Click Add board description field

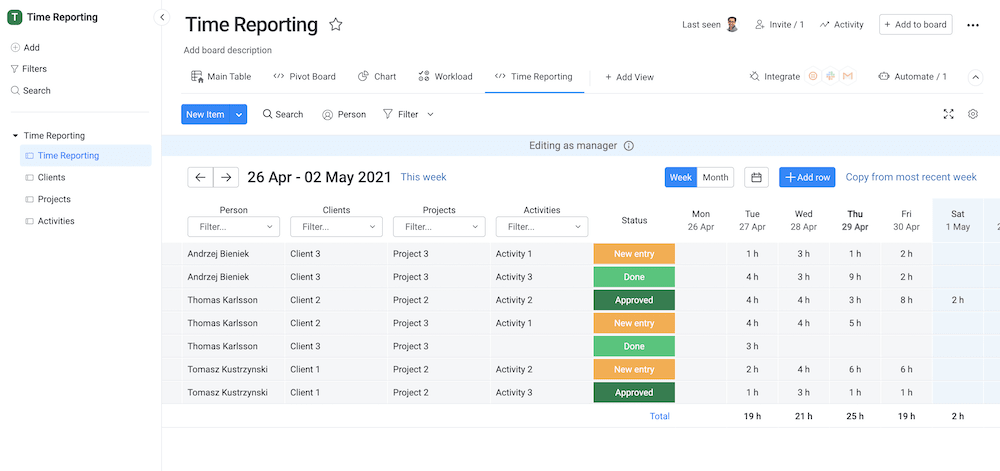[x=228, y=50]
